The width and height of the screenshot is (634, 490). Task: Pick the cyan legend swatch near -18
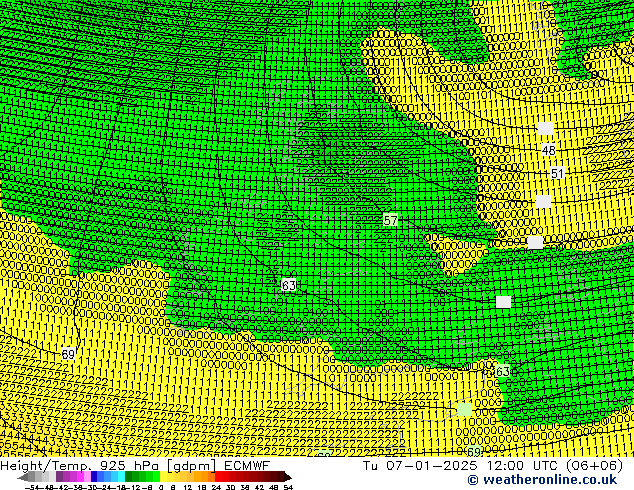pyautogui.click(x=121, y=477)
